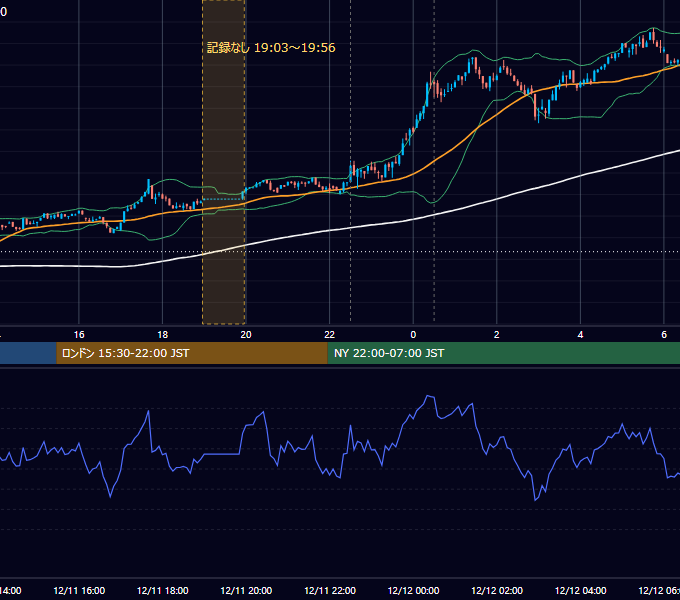Screen dimensions: 680x600
Task: Click the 12/12 04:00 date label
Action: pos(581,591)
